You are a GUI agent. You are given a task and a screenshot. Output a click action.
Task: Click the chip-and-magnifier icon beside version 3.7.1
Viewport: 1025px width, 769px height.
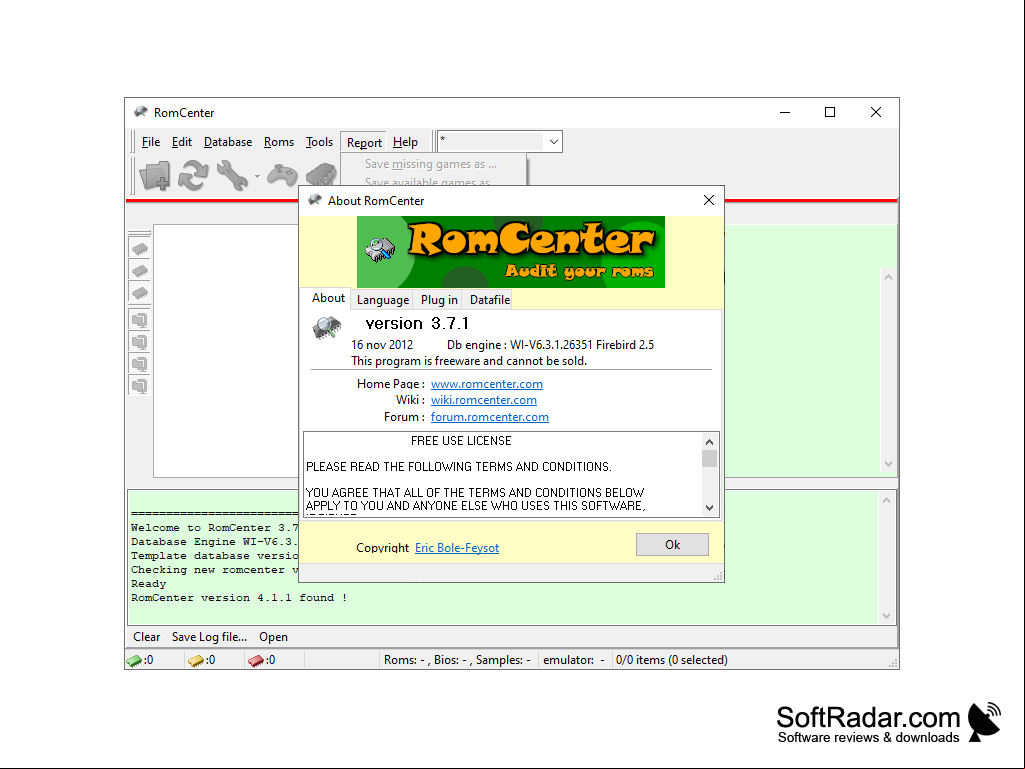[x=327, y=327]
